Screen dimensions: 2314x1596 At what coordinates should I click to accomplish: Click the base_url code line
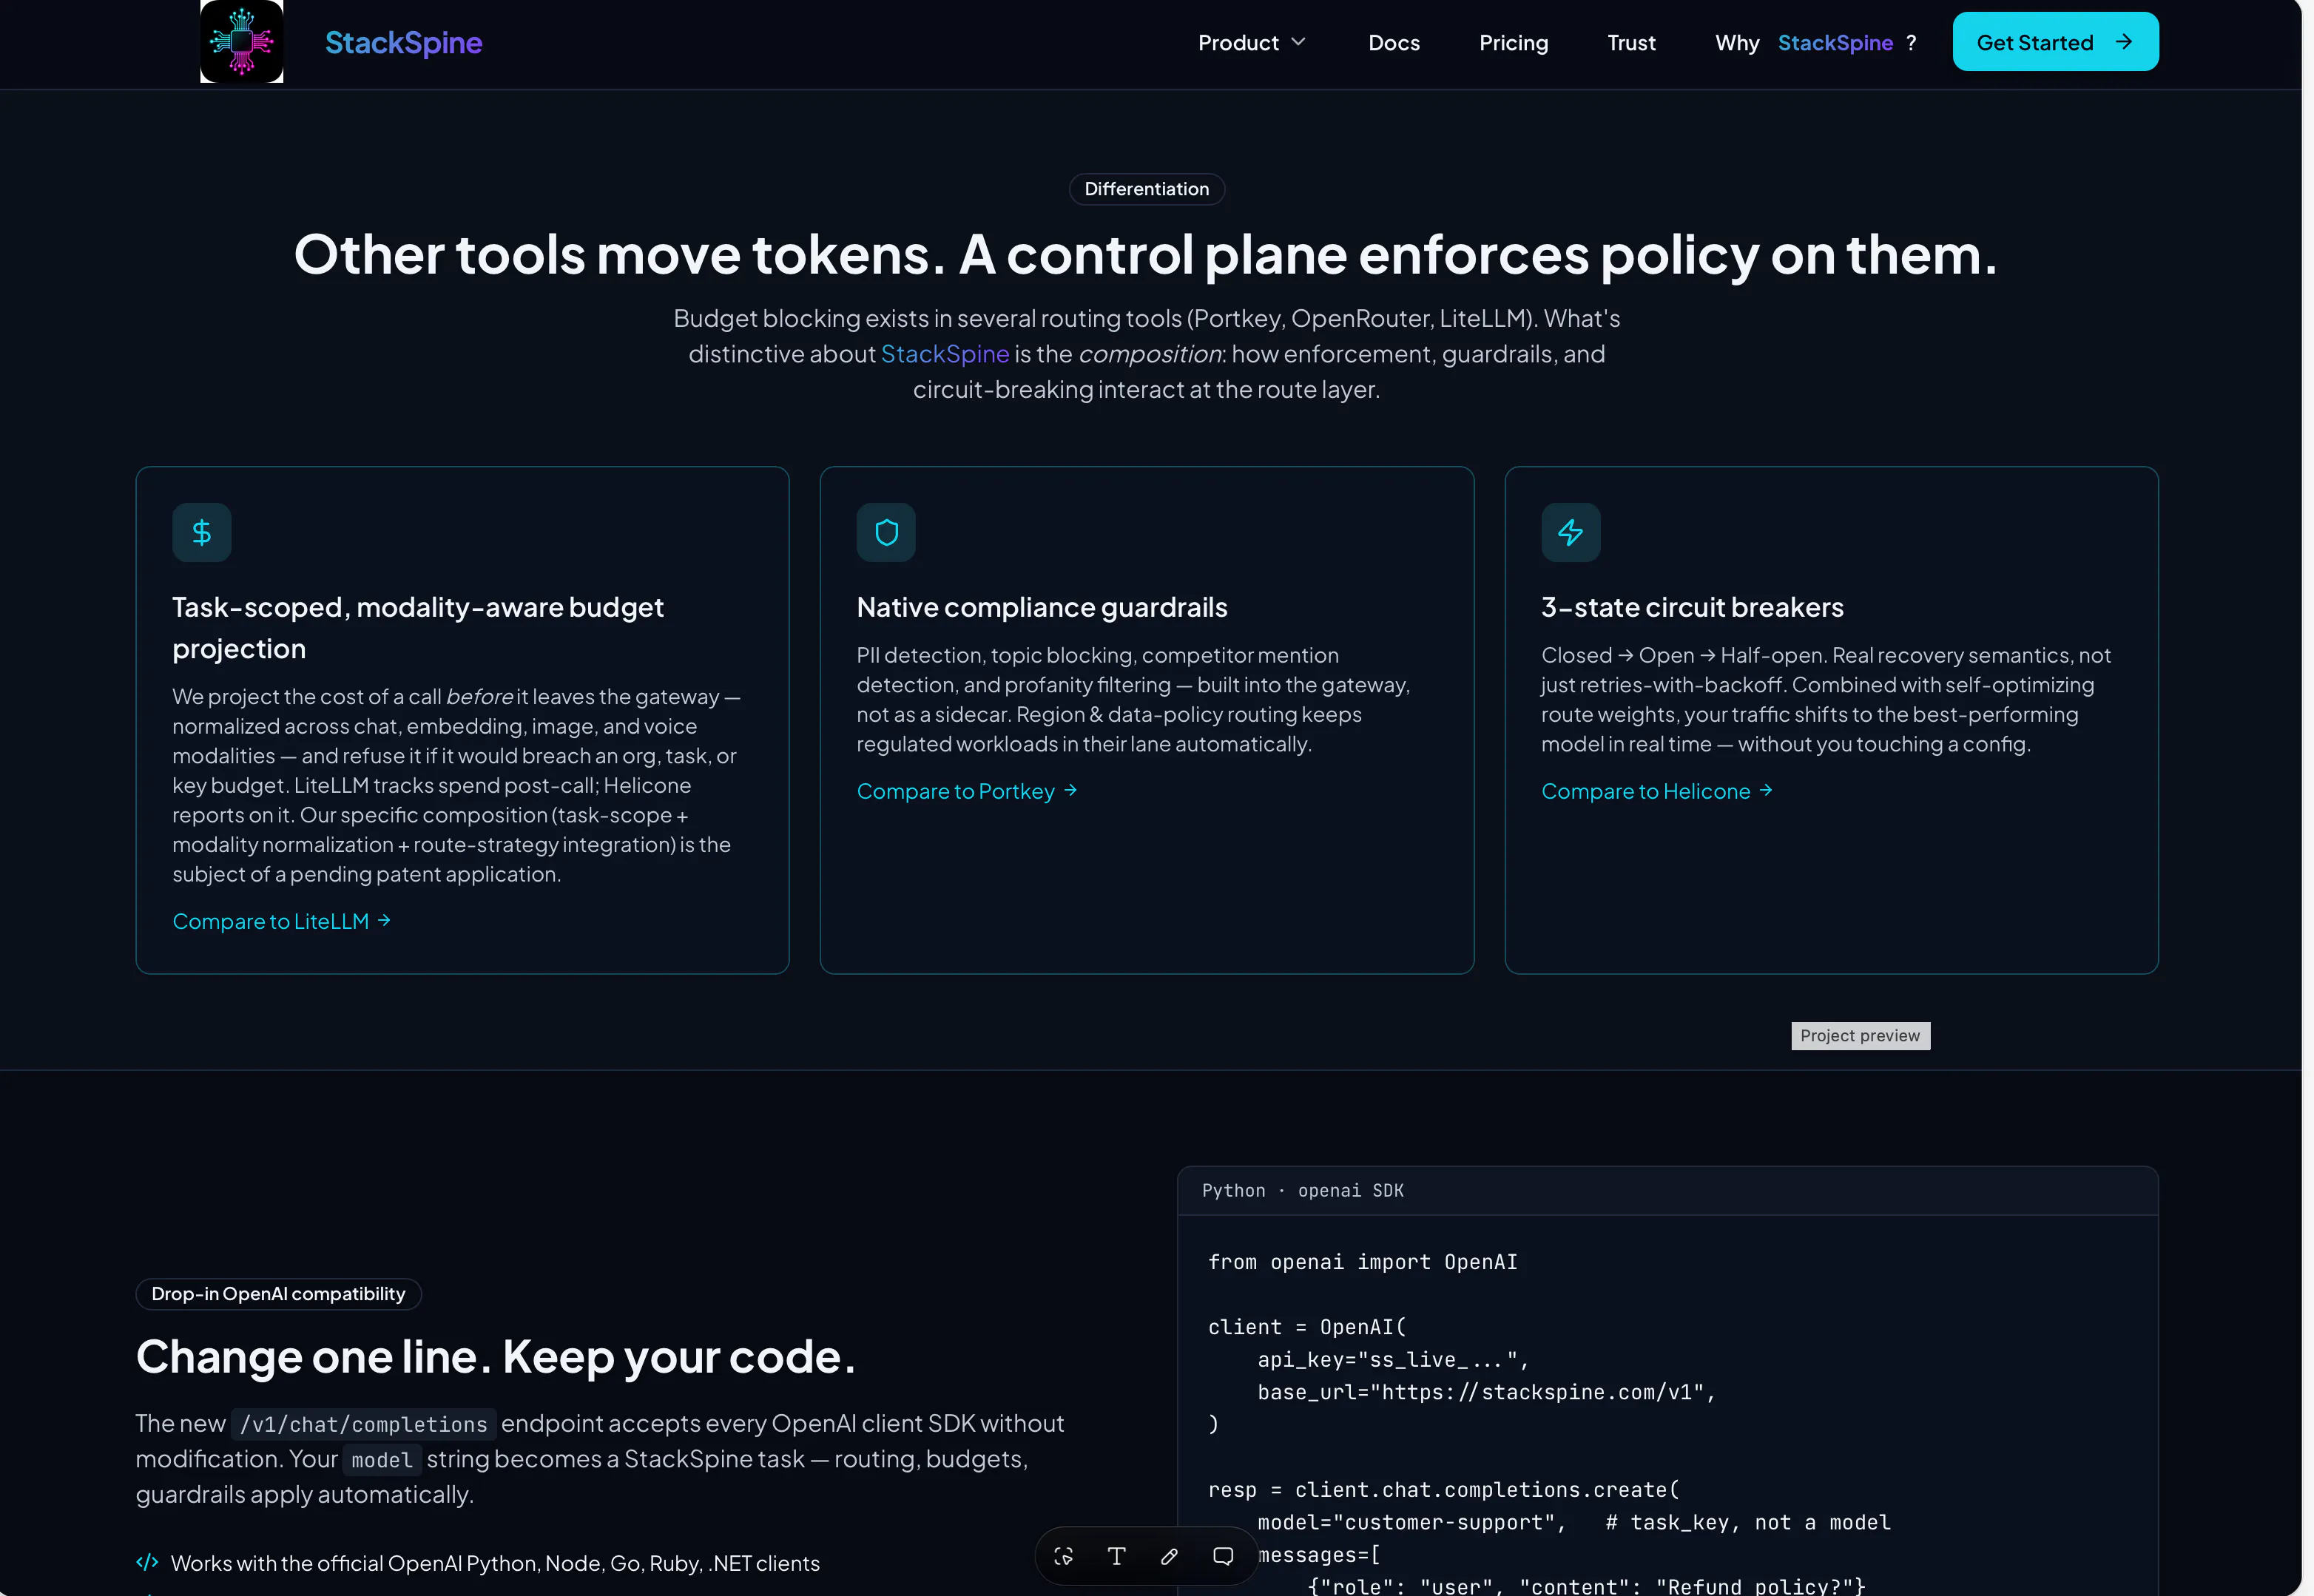coord(1486,1392)
